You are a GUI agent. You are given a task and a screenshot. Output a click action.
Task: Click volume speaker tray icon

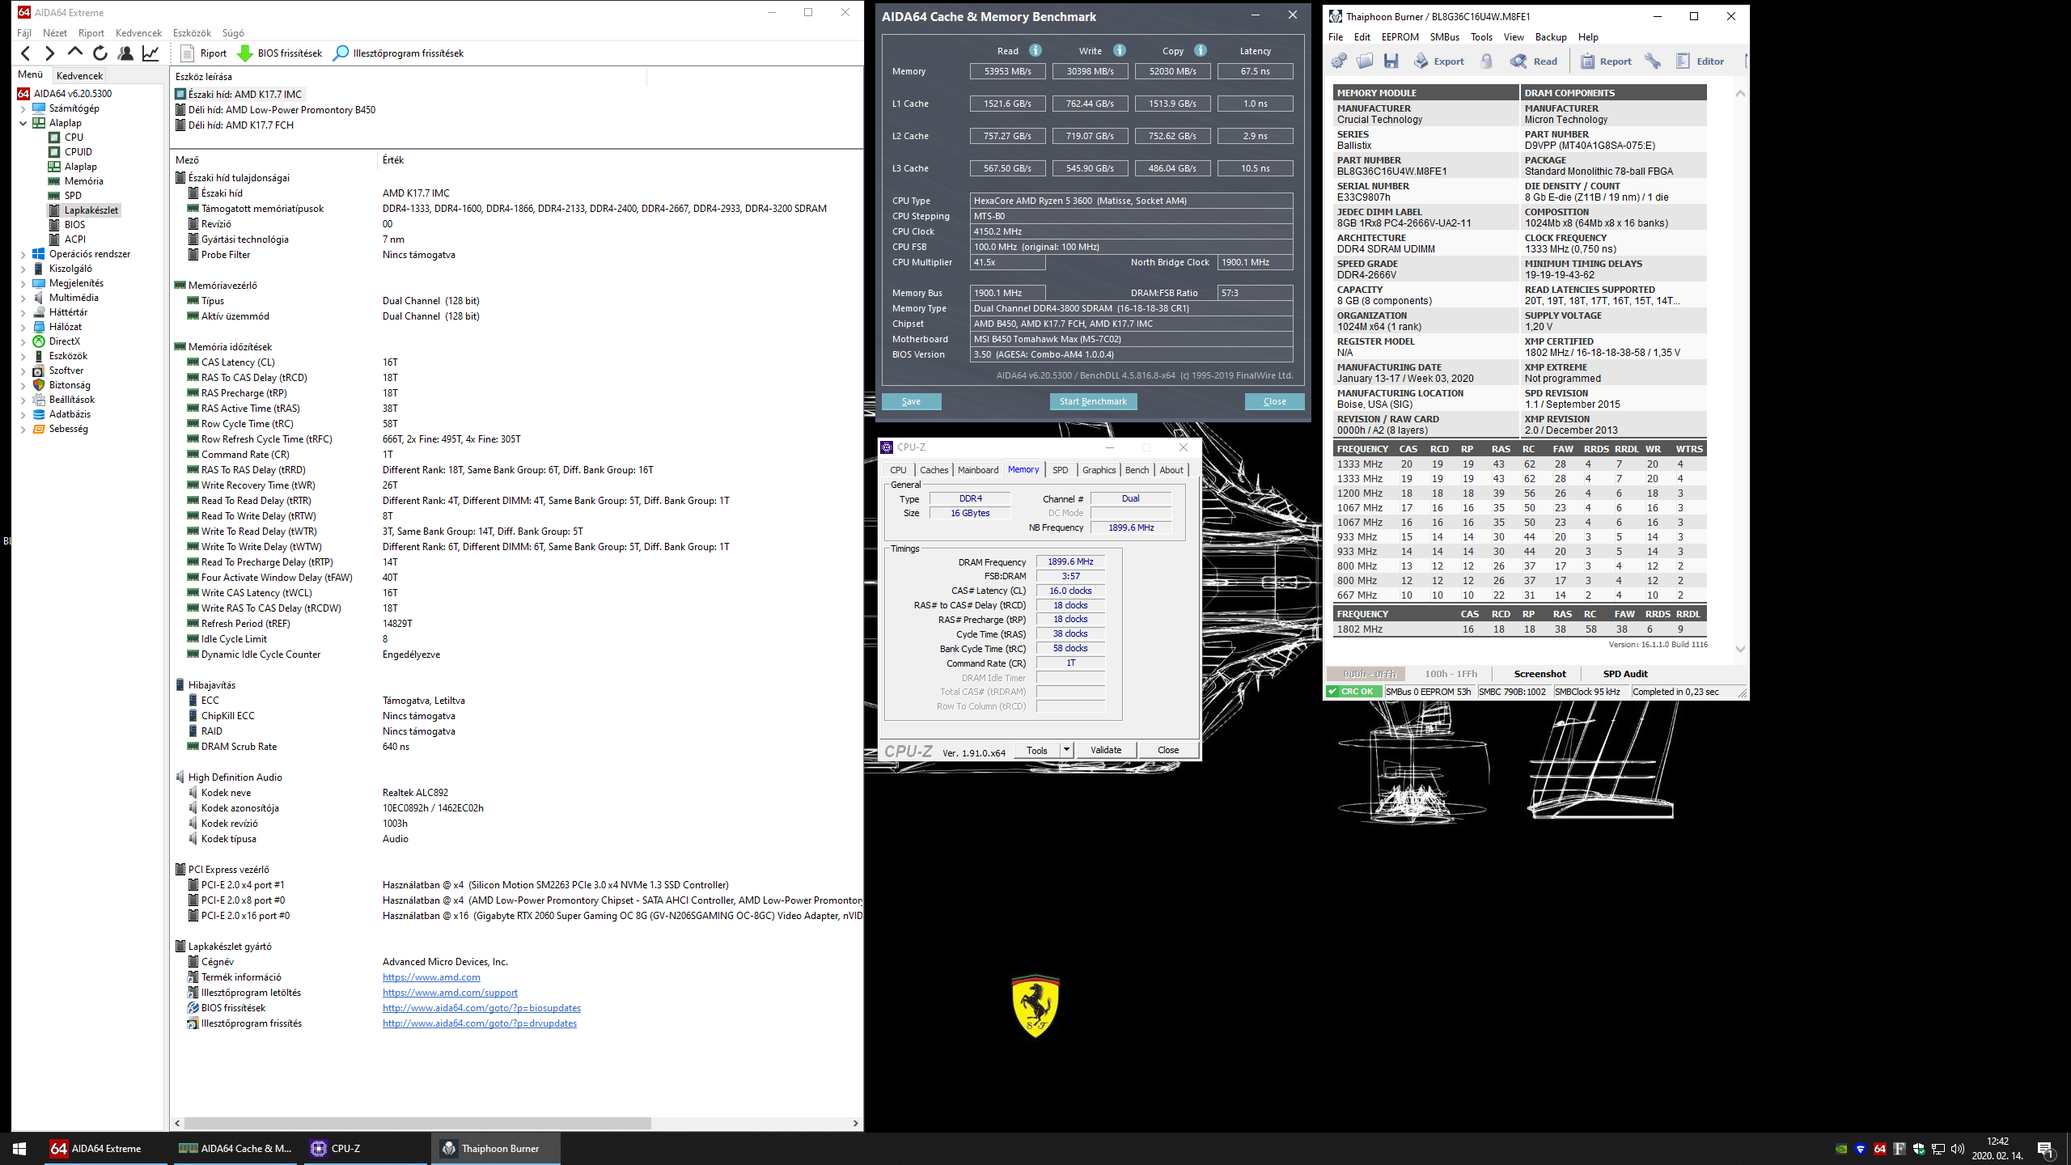tap(1957, 1148)
